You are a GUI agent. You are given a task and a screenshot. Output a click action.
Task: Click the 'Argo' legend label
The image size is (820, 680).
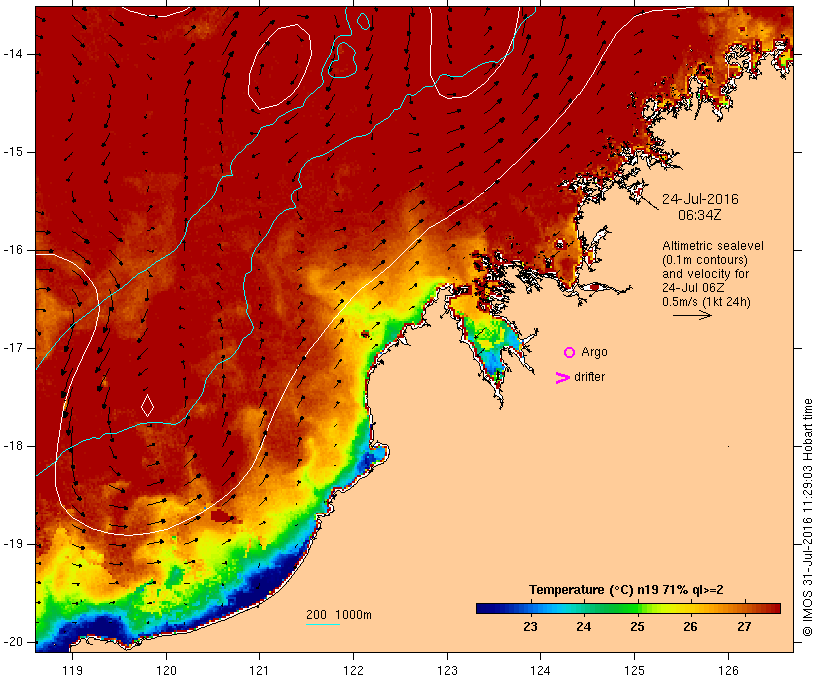[x=595, y=352]
